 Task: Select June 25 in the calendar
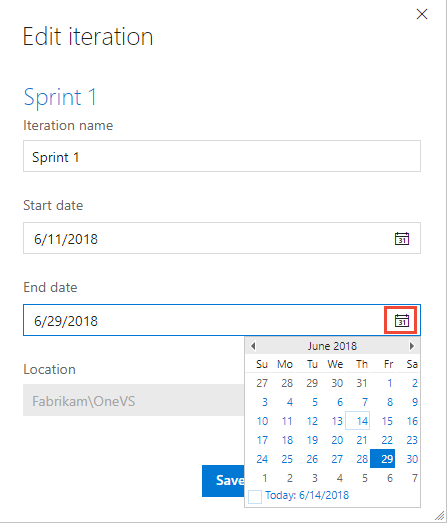click(x=287, y=459)
